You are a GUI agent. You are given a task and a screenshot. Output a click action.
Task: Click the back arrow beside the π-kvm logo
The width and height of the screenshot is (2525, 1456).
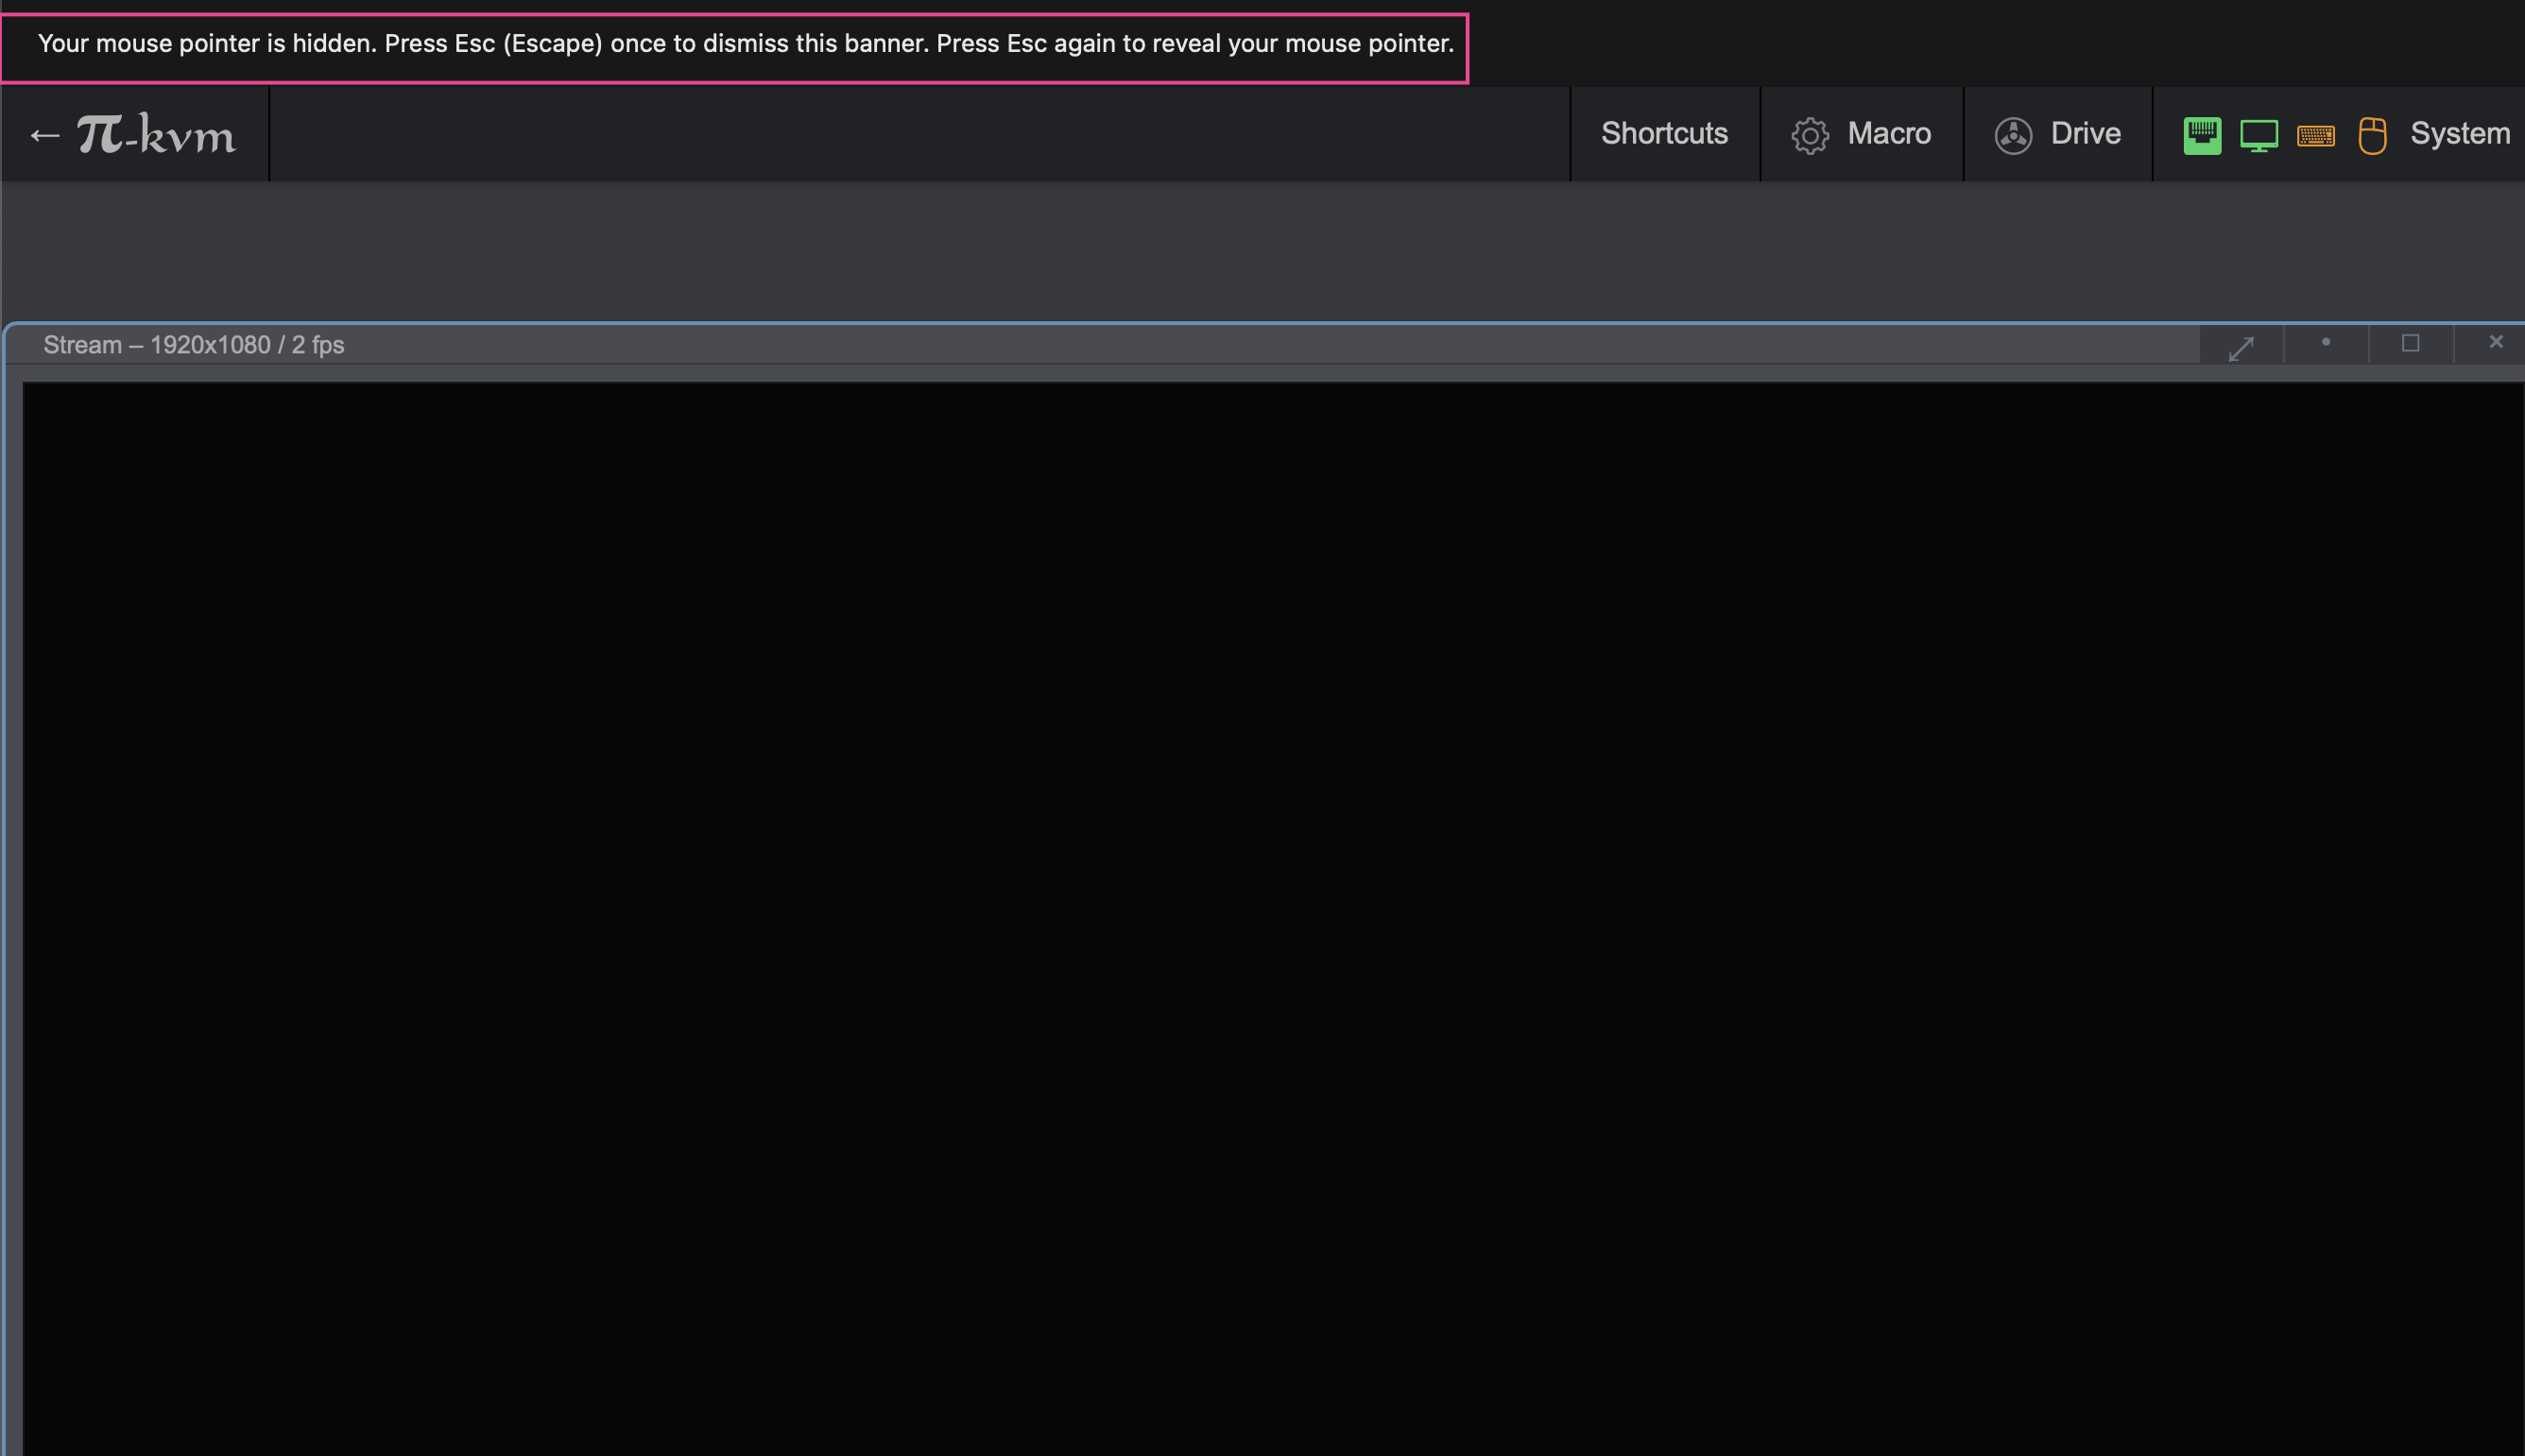click(x=44, y=135)
